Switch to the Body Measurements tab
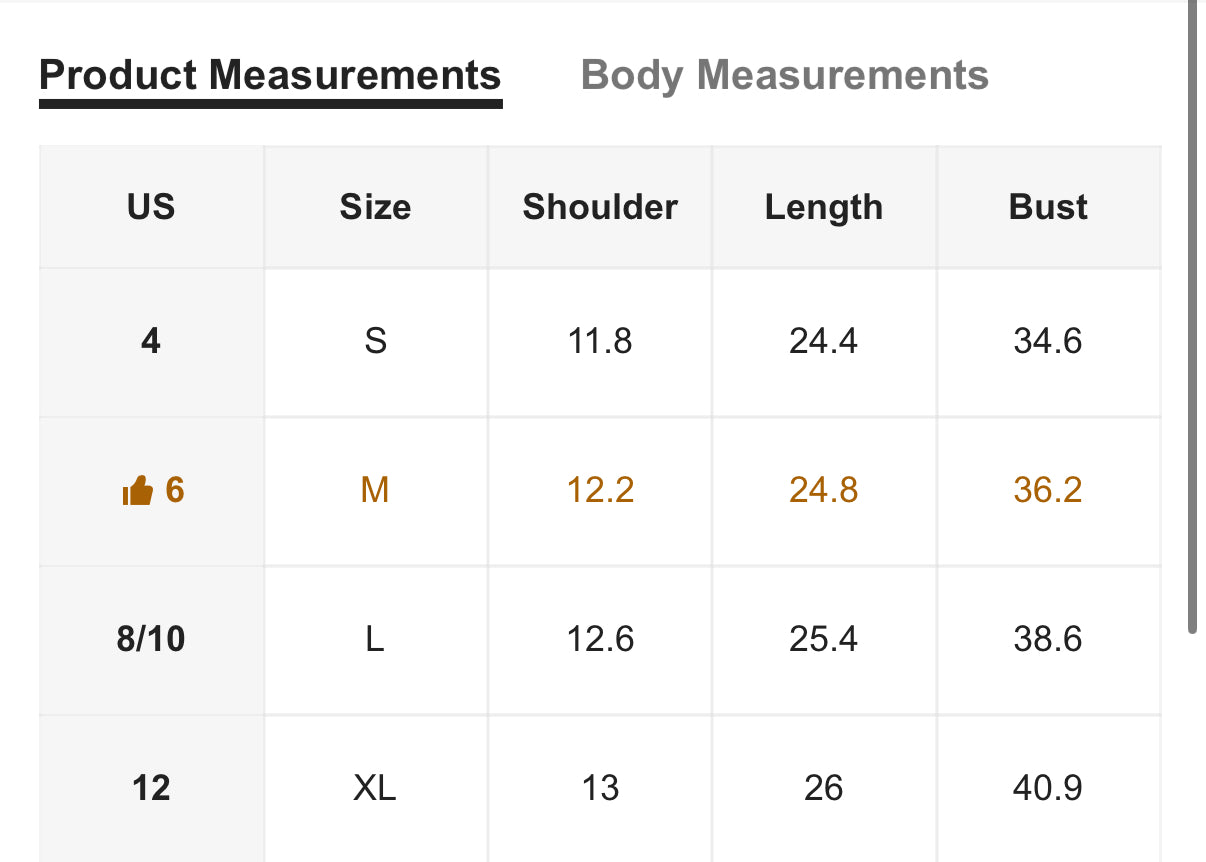The height and width of the screenshot is (862, 1206). tap(784, 75)
